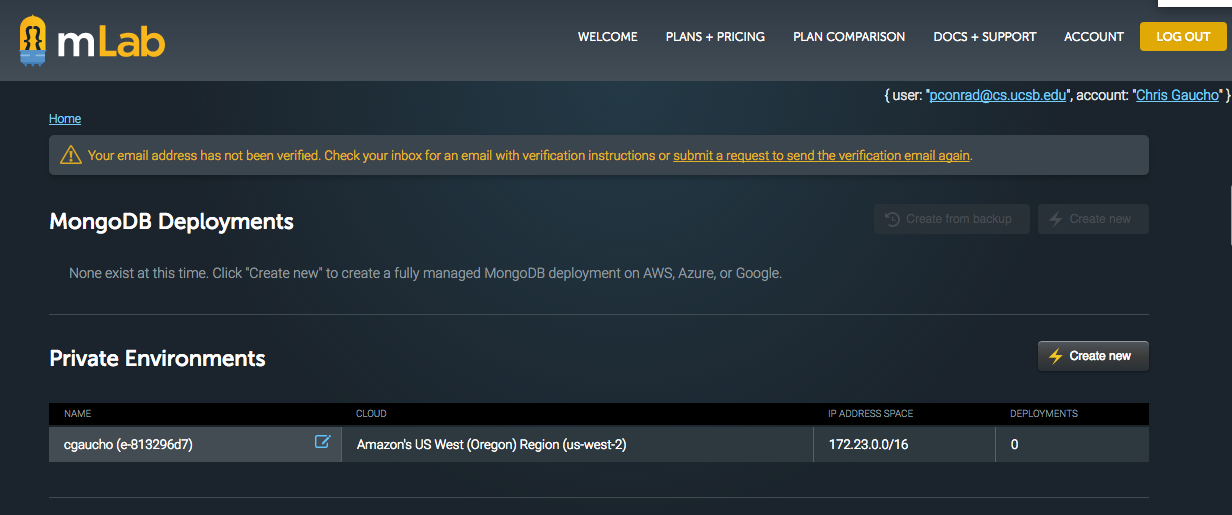
Task: Go to PLANS + PRICING
Action: [715, 37]
